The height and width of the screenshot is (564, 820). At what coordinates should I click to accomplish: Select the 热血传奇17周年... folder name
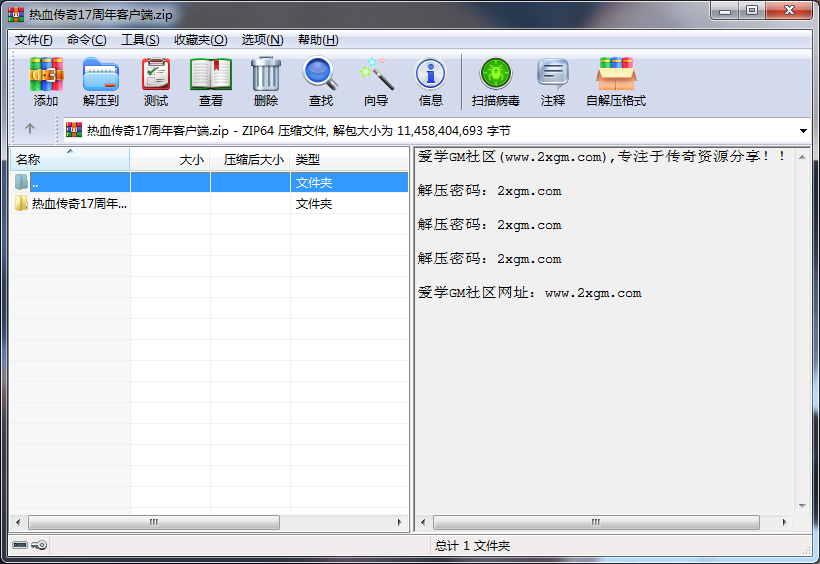tap(79, 204)
